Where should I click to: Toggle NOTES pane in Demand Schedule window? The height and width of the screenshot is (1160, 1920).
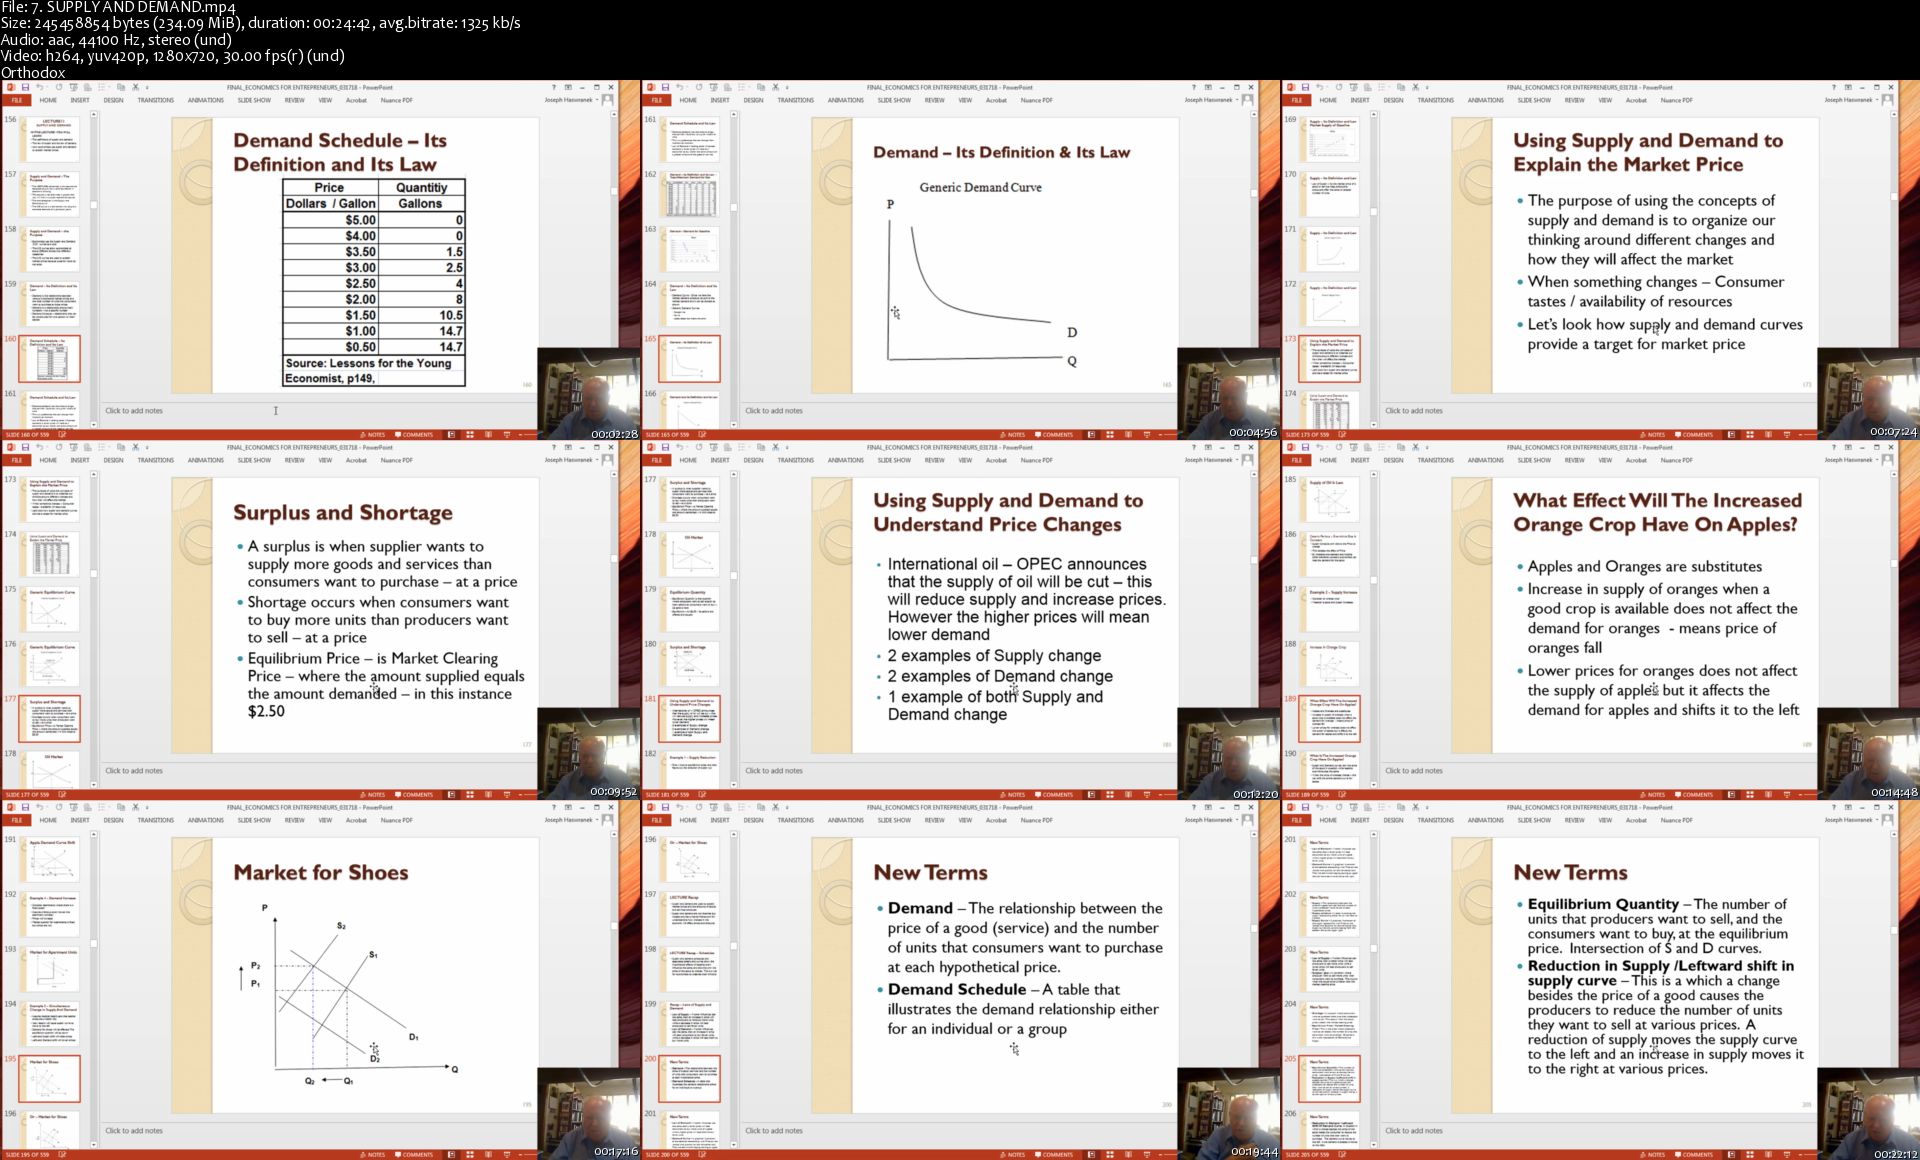click(372, 435)
